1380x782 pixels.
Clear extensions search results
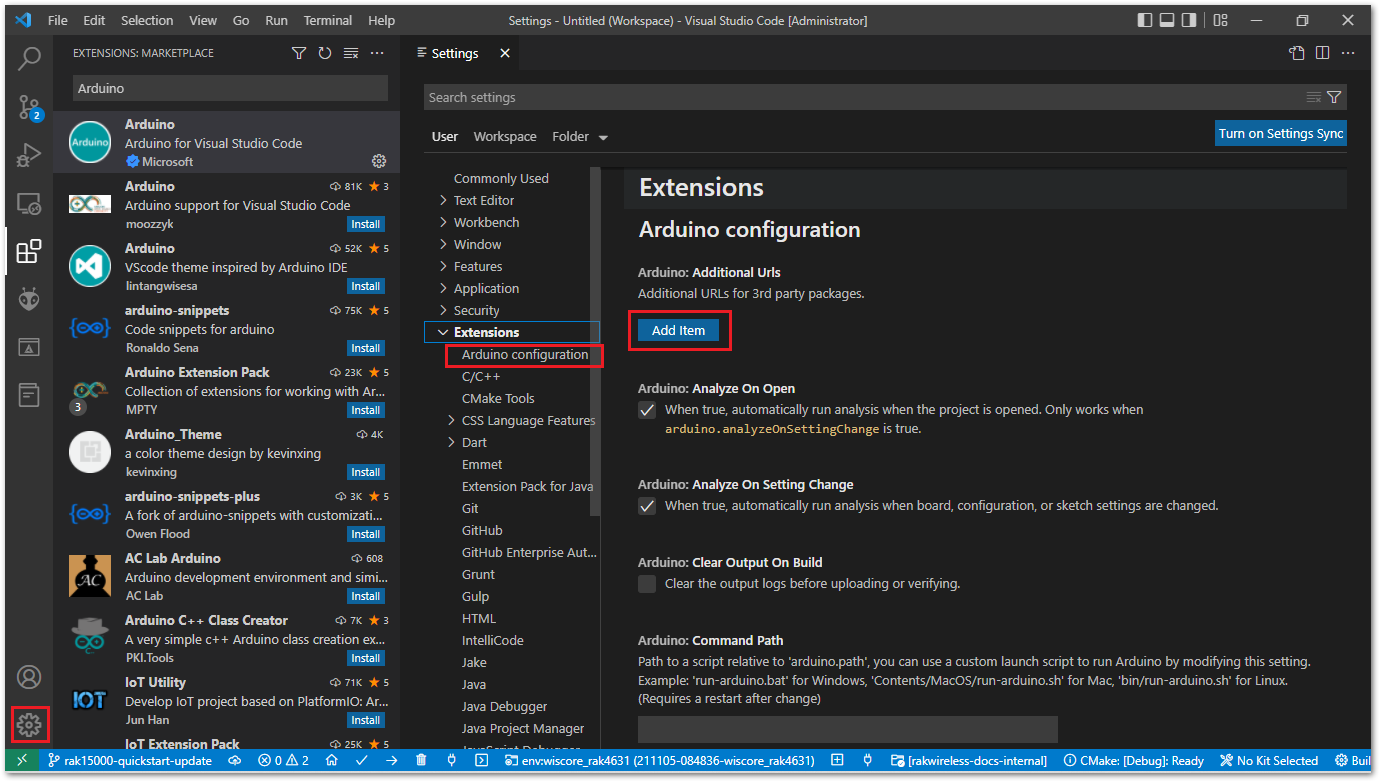(351, 53)
